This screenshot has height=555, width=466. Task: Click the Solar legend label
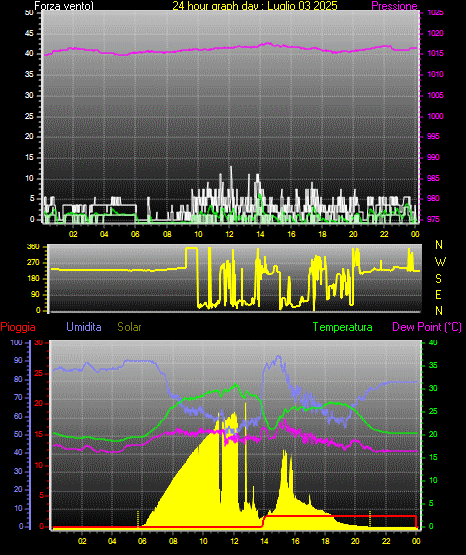click(130, 327)
